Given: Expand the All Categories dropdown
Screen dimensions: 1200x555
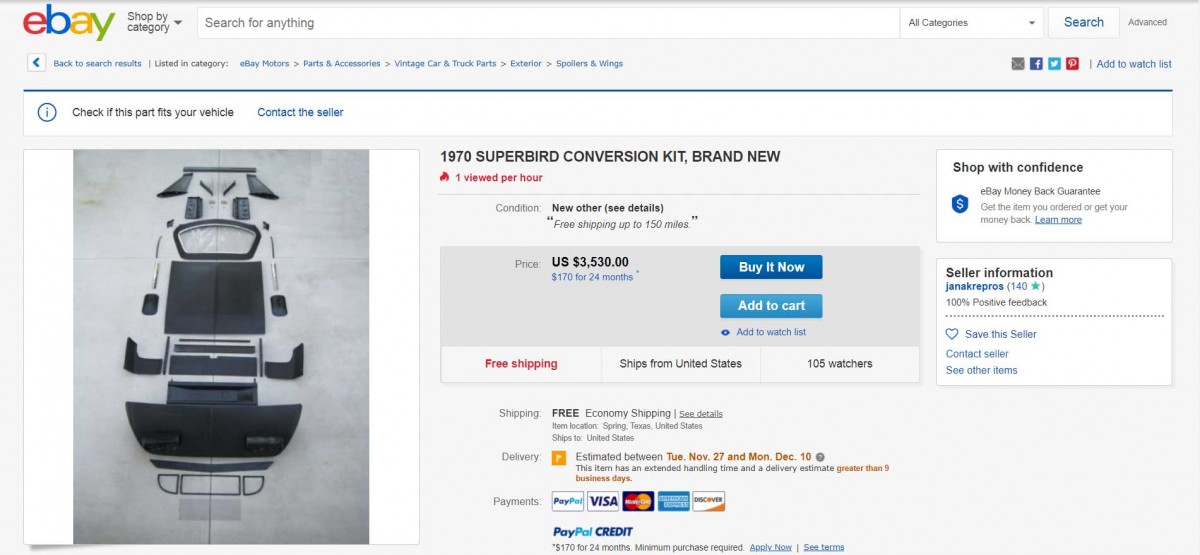Looking at the screenshot, I should coord(972,23).
